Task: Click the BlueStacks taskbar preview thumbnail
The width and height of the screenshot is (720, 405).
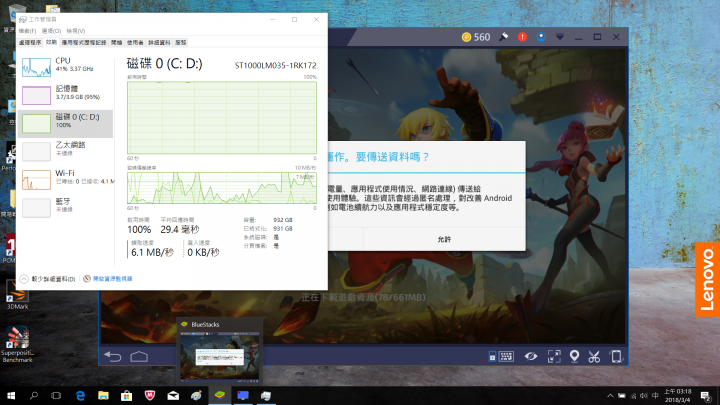Action: pos(219,356)
